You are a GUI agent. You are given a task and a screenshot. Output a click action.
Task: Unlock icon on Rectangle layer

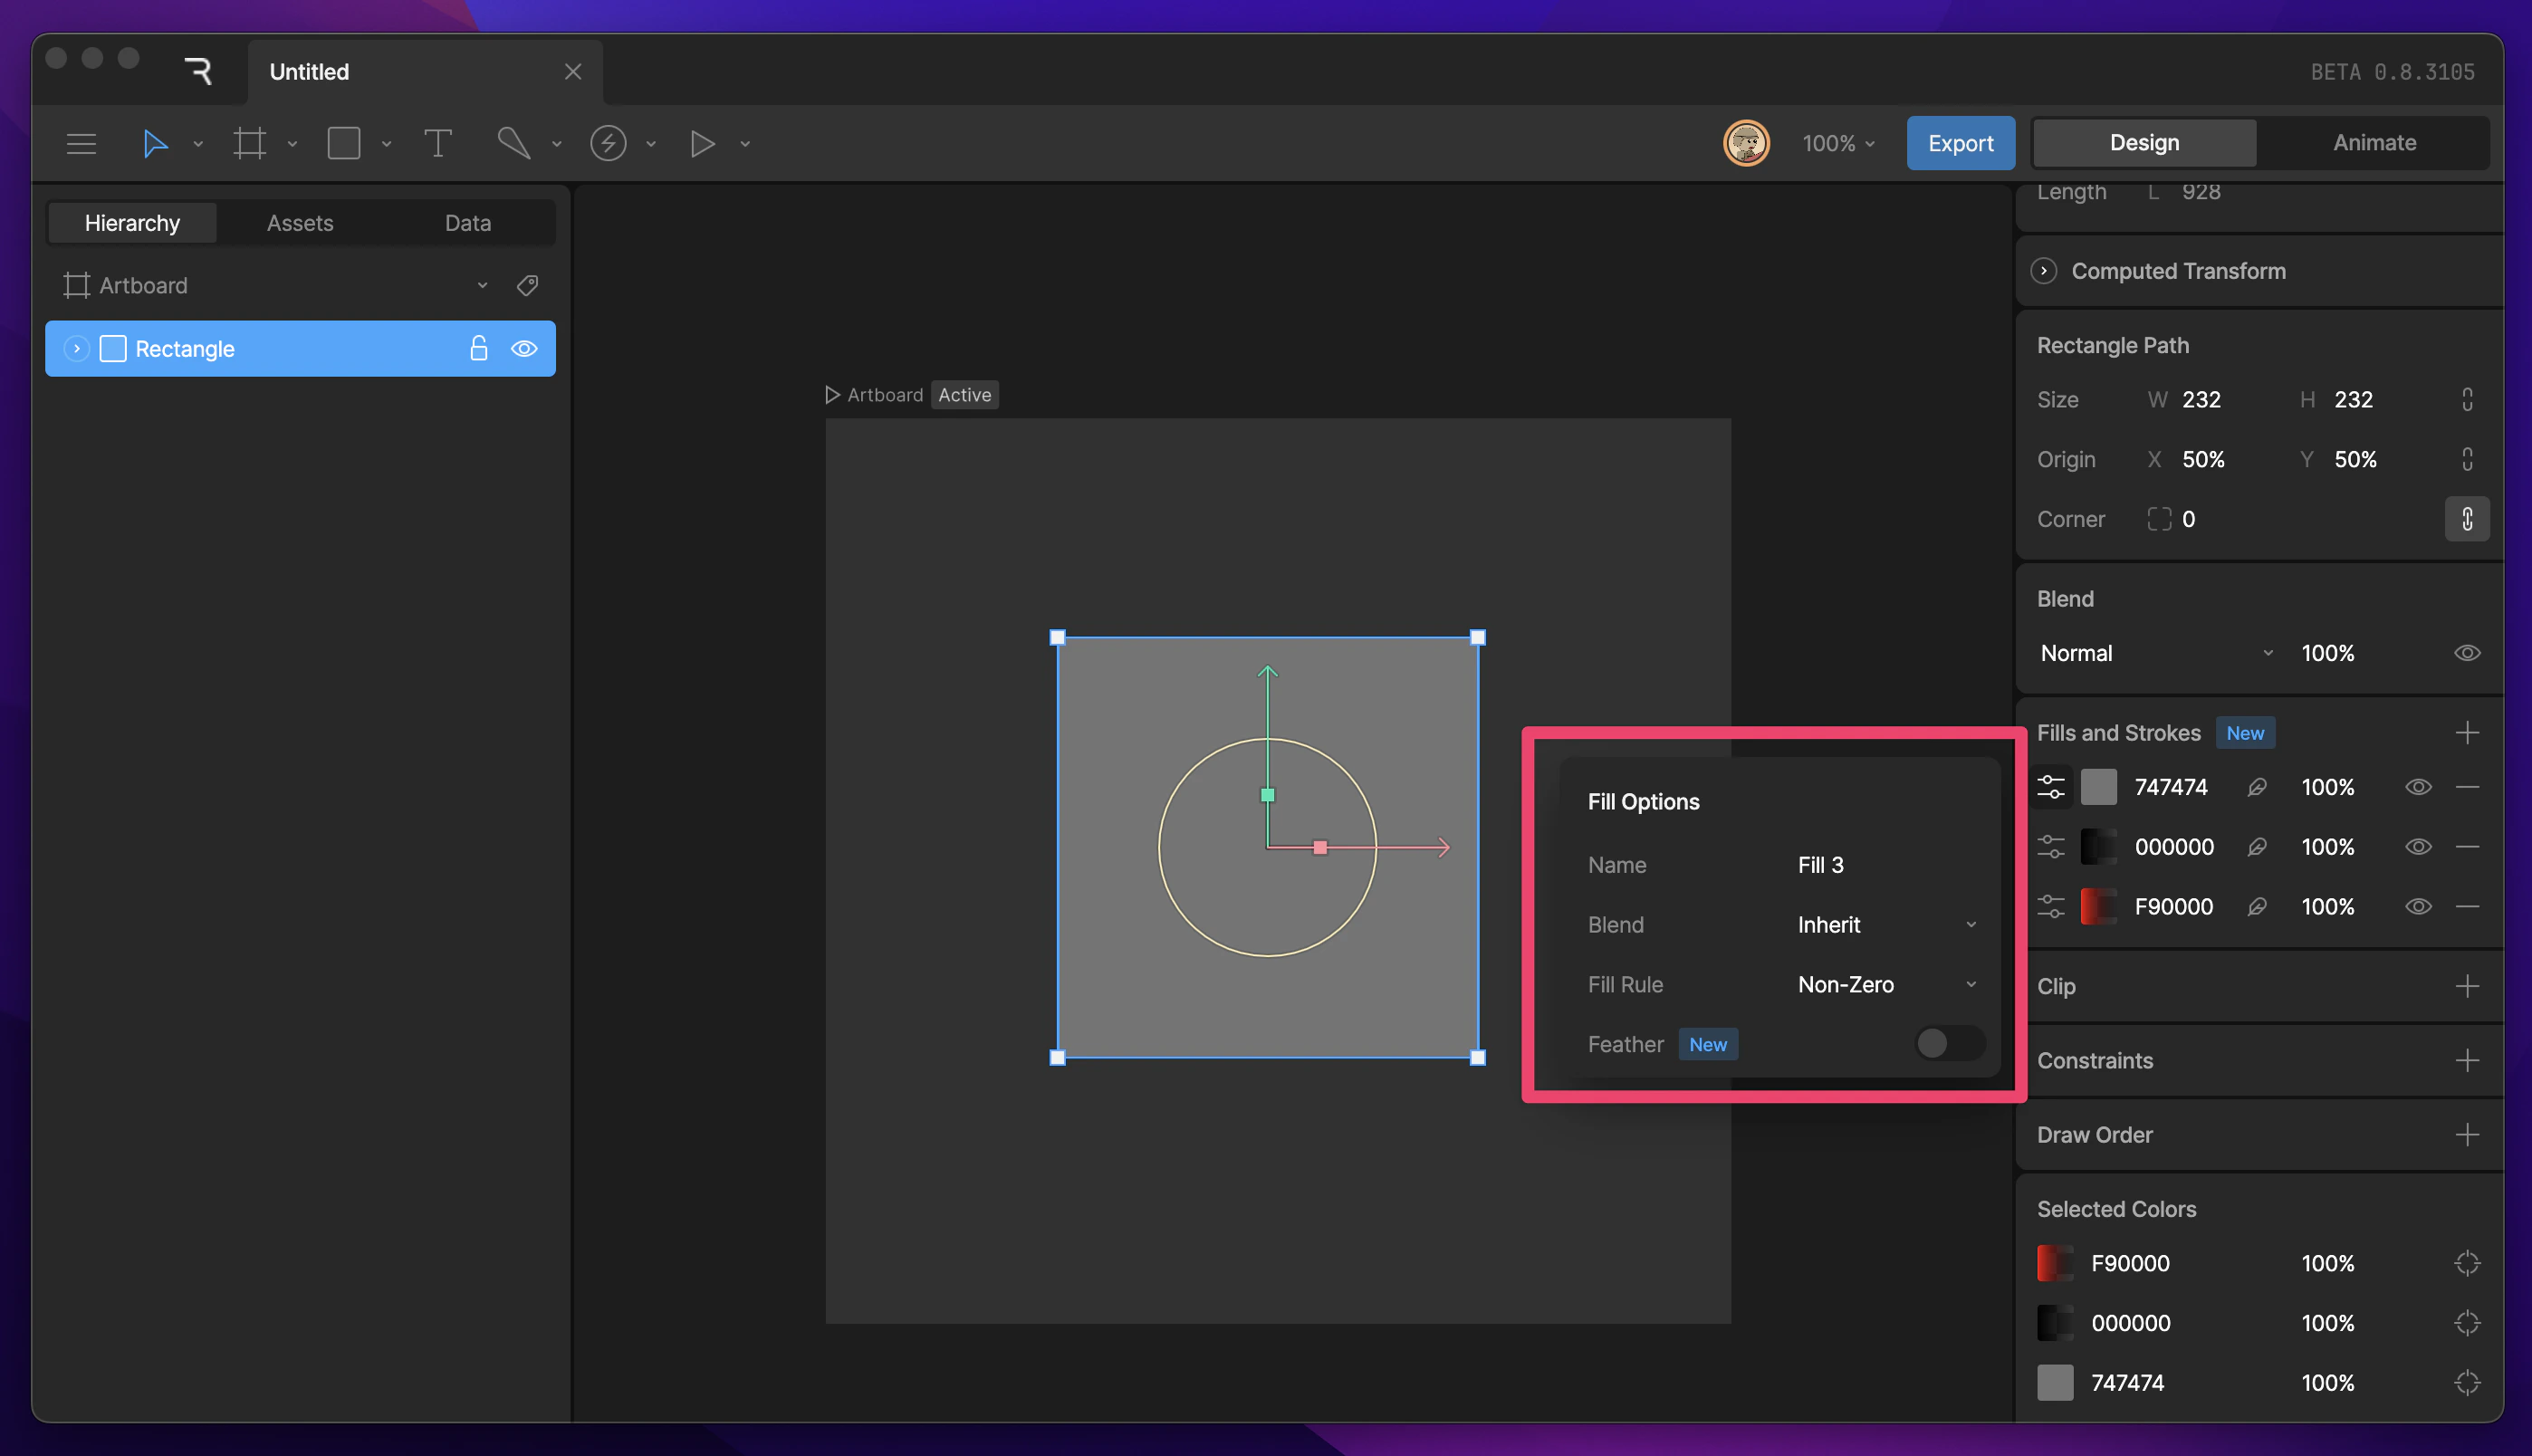pyautogui.click(x=479, y=348)
